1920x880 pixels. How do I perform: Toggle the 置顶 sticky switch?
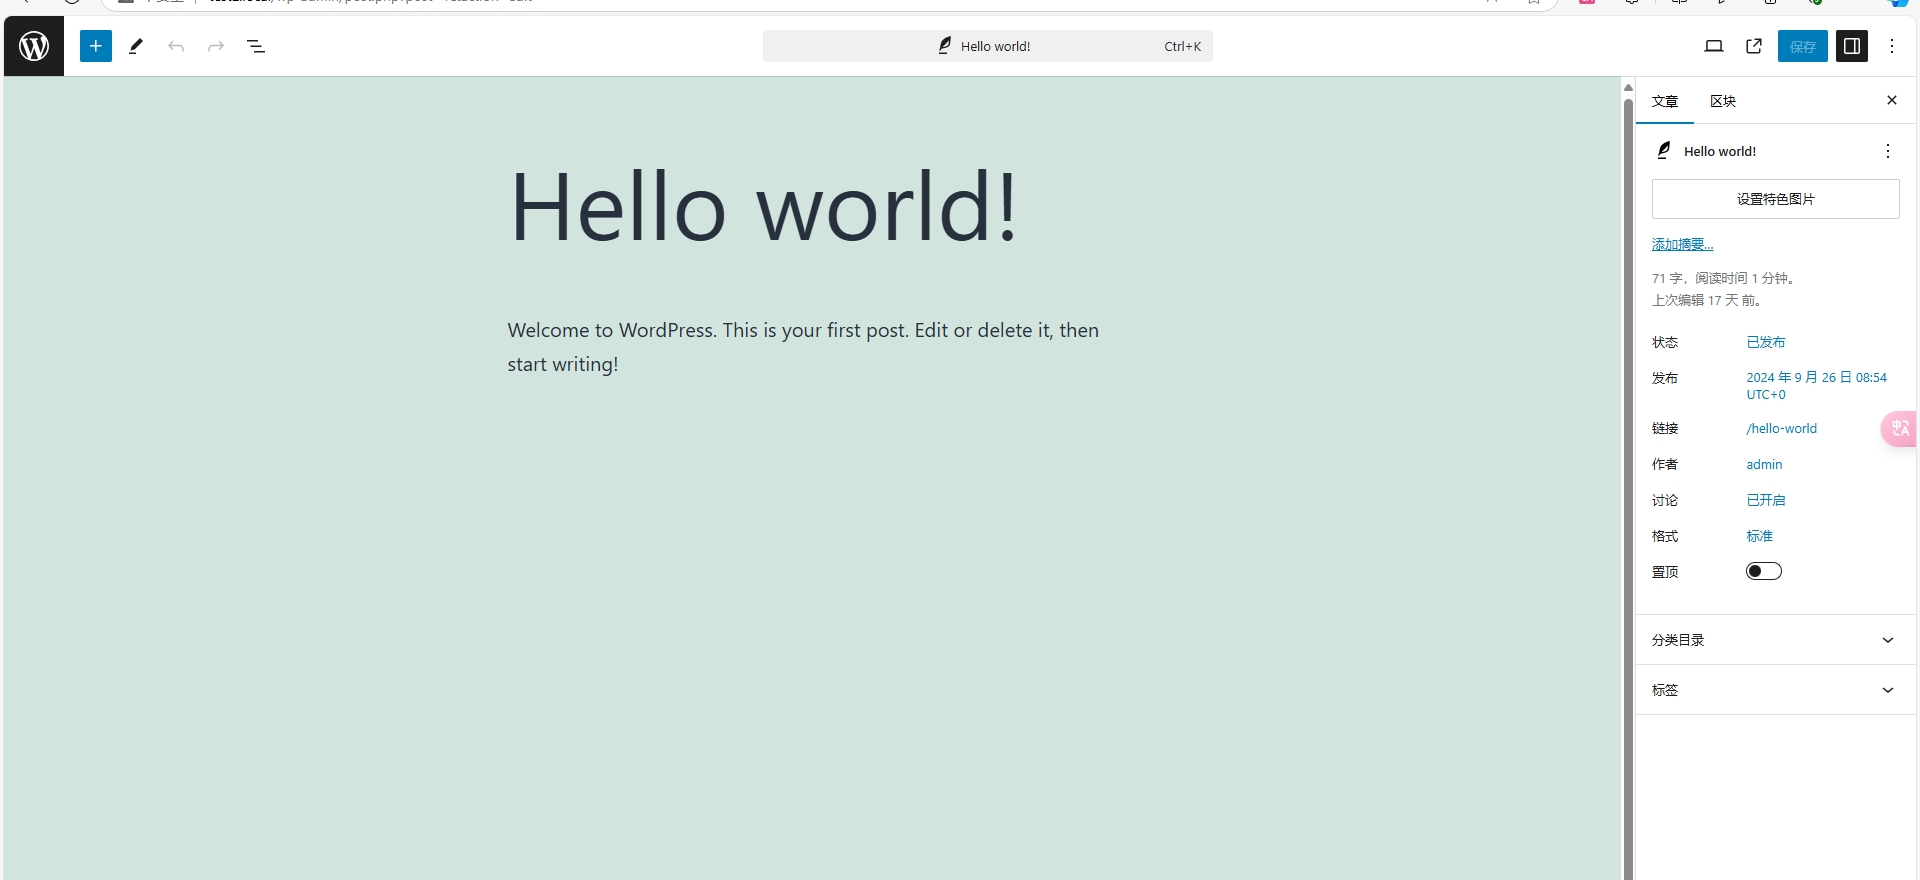click(x=1764, y=571)
